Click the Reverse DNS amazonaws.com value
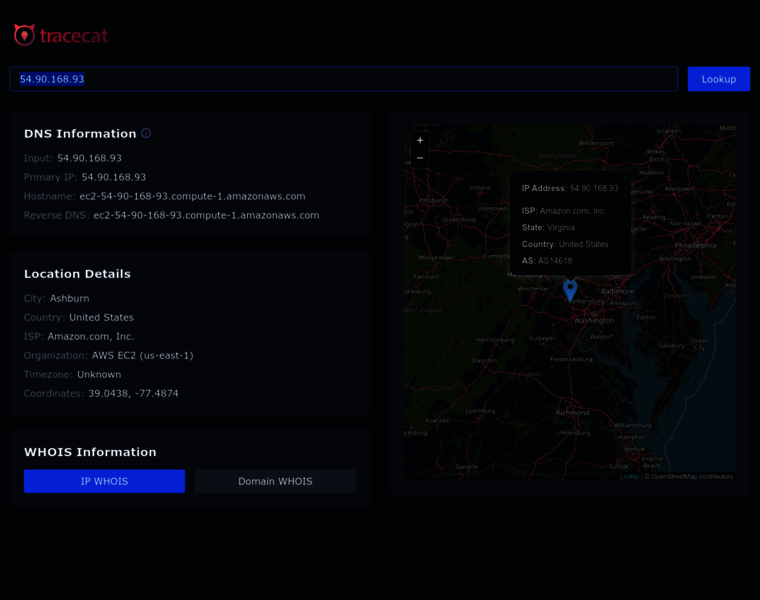760x600 pixels. [x=206, y=215]
